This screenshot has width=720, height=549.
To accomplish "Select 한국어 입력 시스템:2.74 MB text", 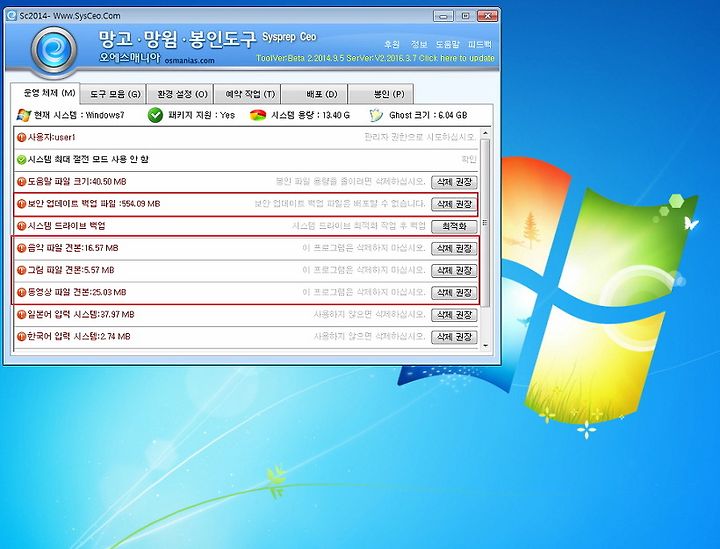I will click(x=79, y=336).
